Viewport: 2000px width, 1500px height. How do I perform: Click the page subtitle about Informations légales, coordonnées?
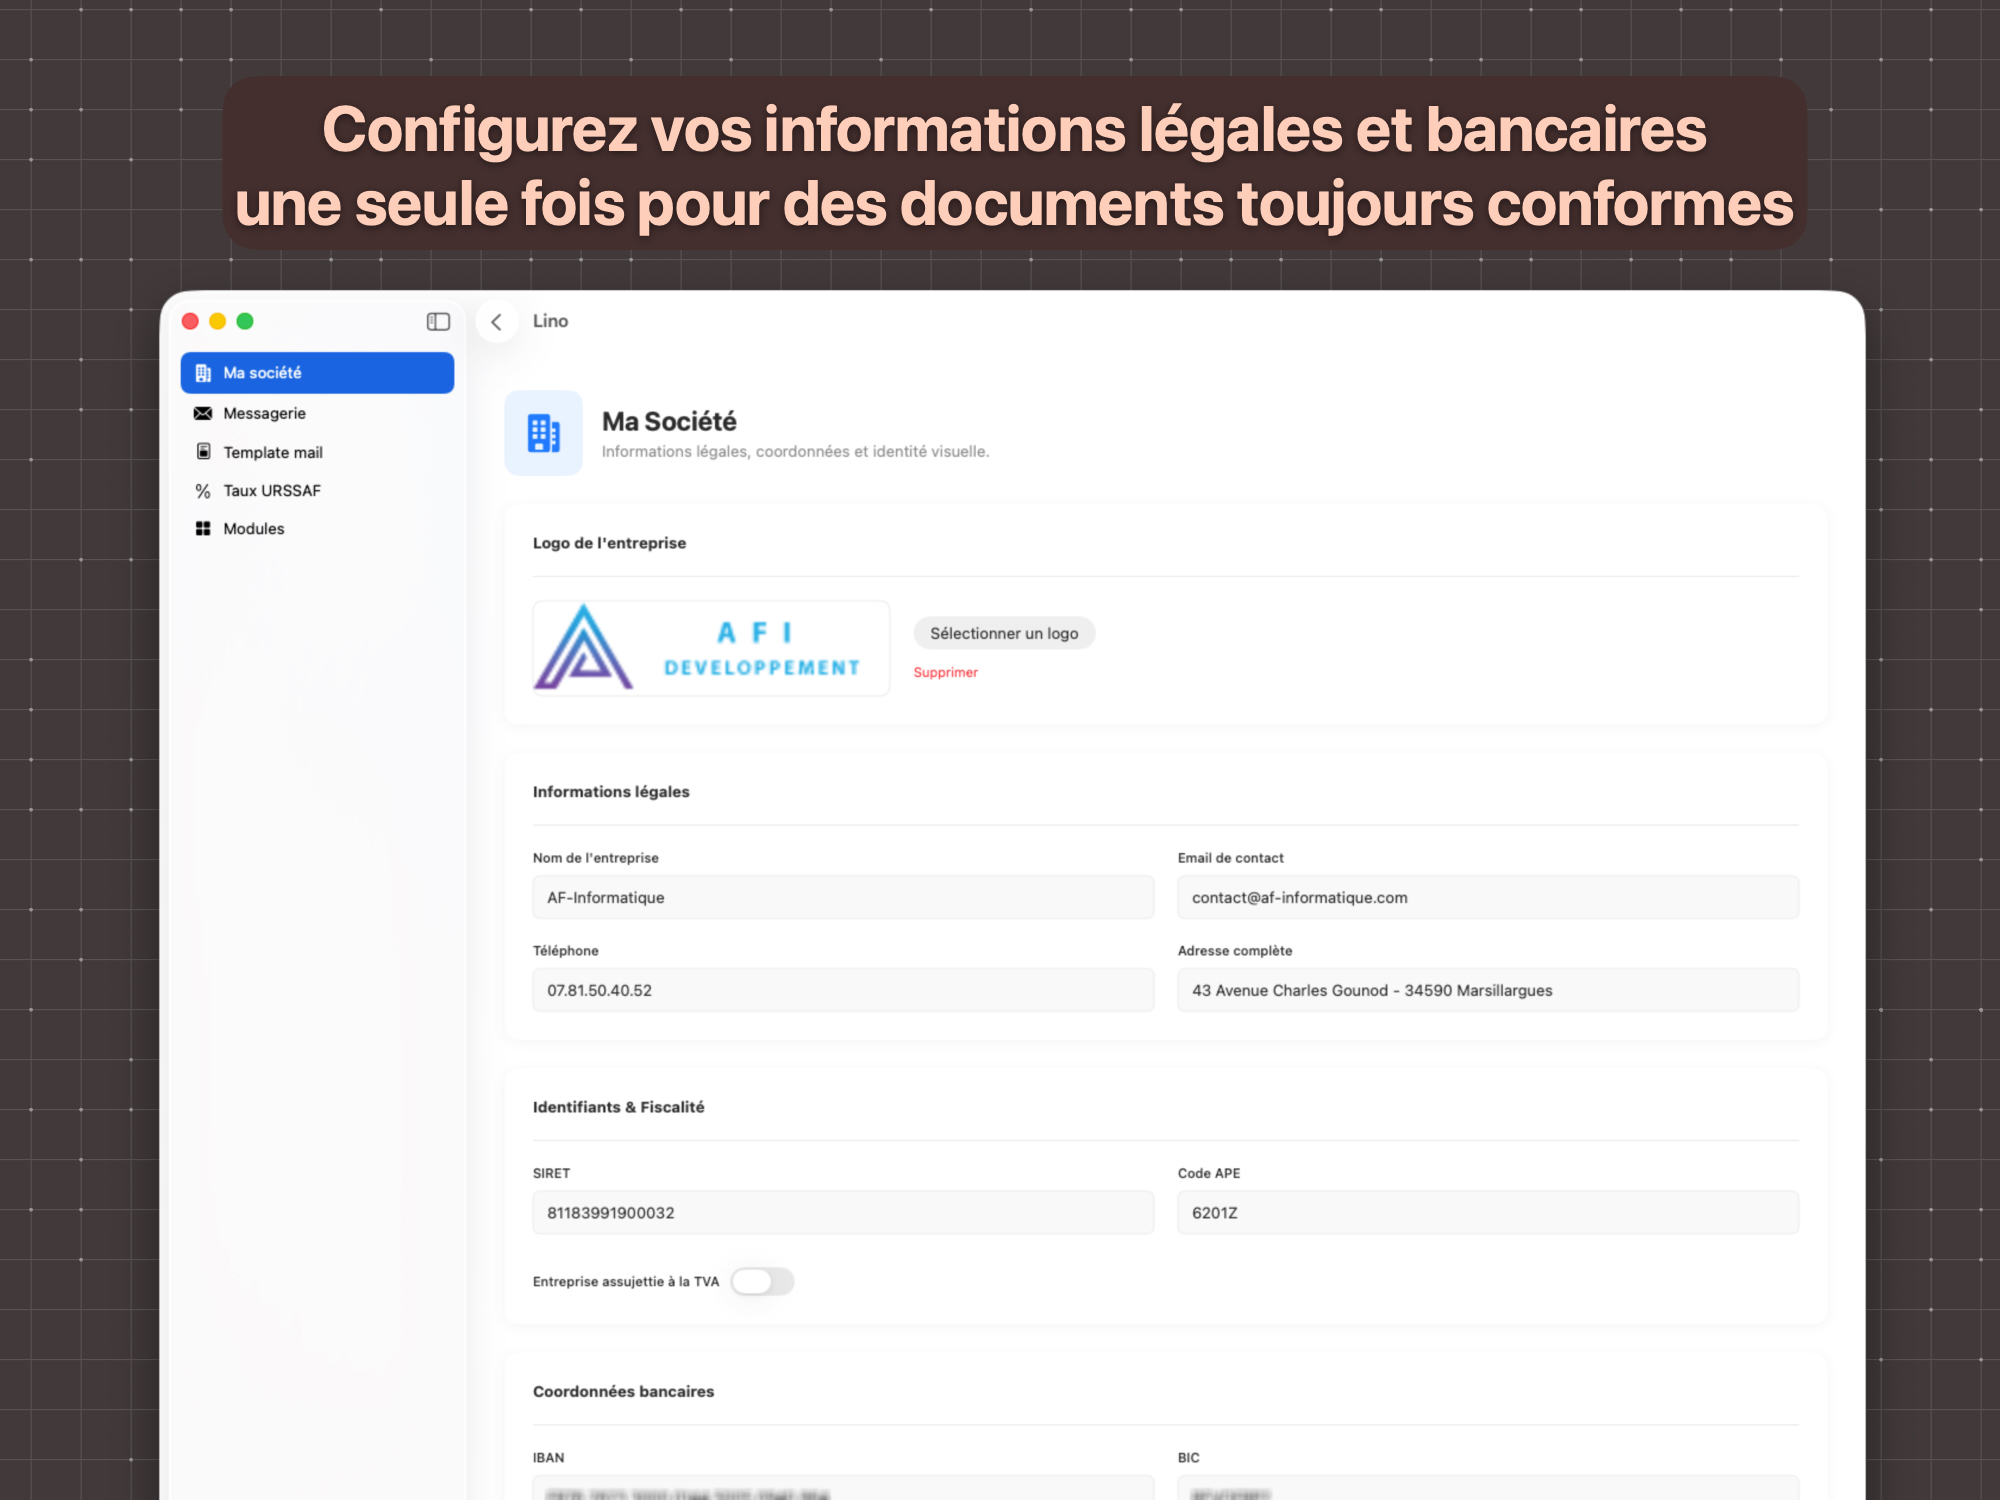[795, 452]
